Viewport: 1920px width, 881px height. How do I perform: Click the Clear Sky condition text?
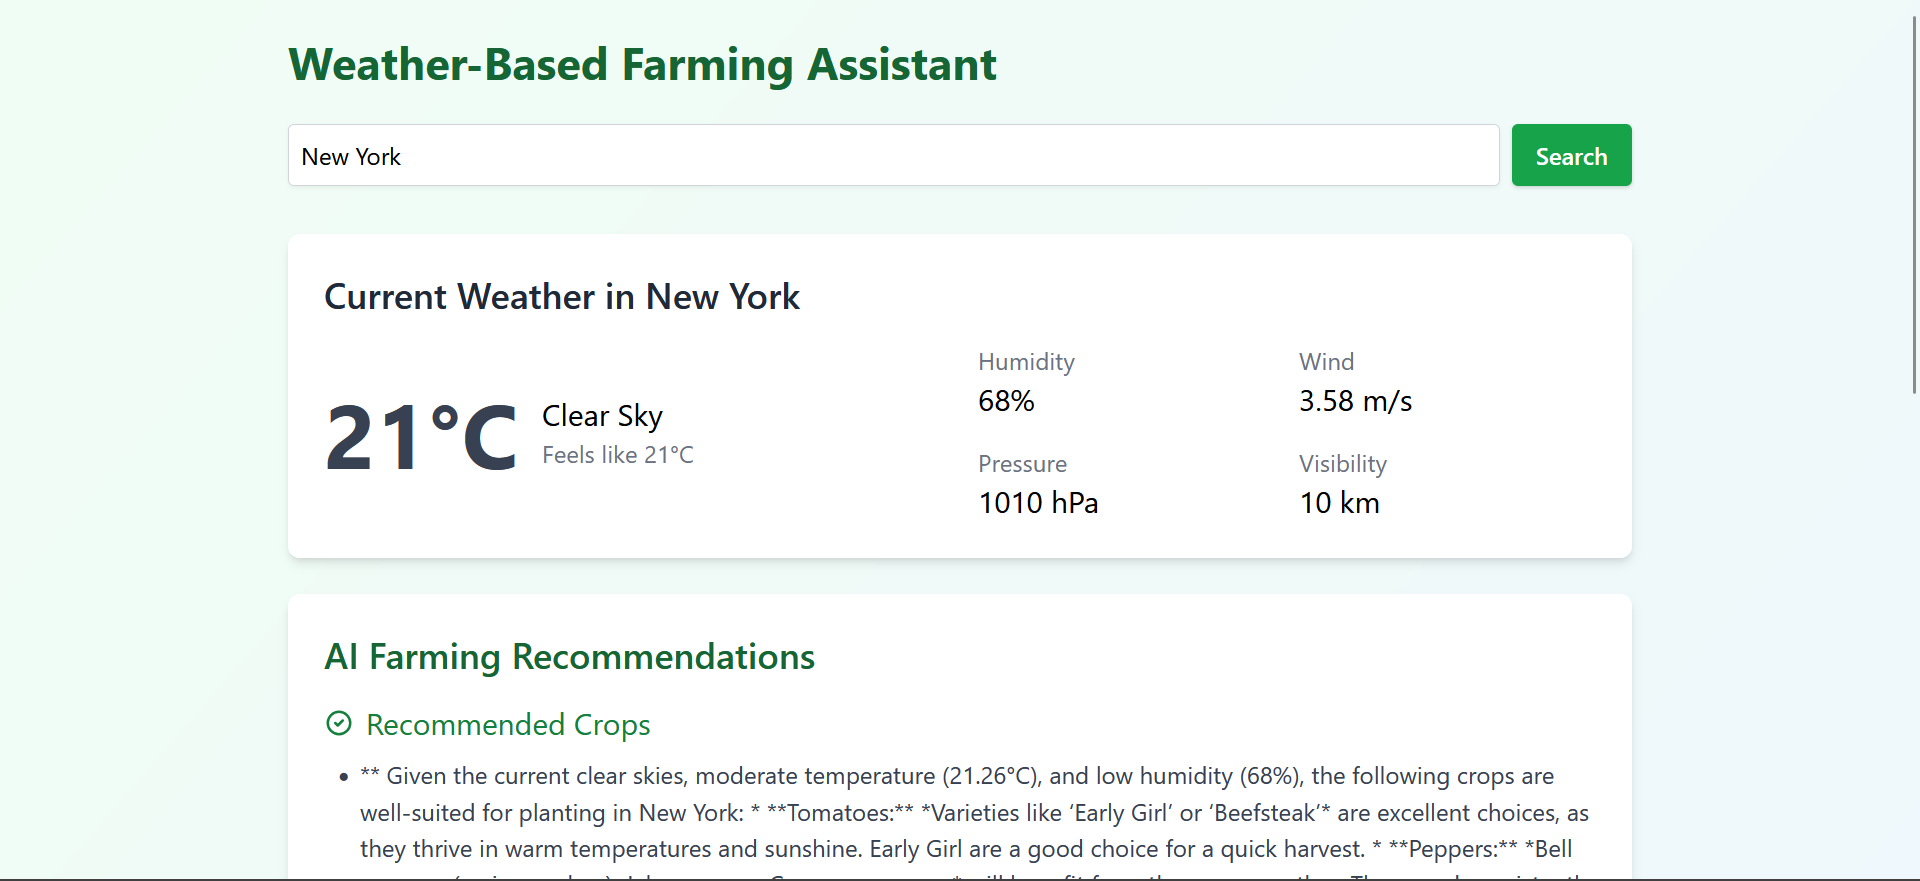[x=602, y=416]
